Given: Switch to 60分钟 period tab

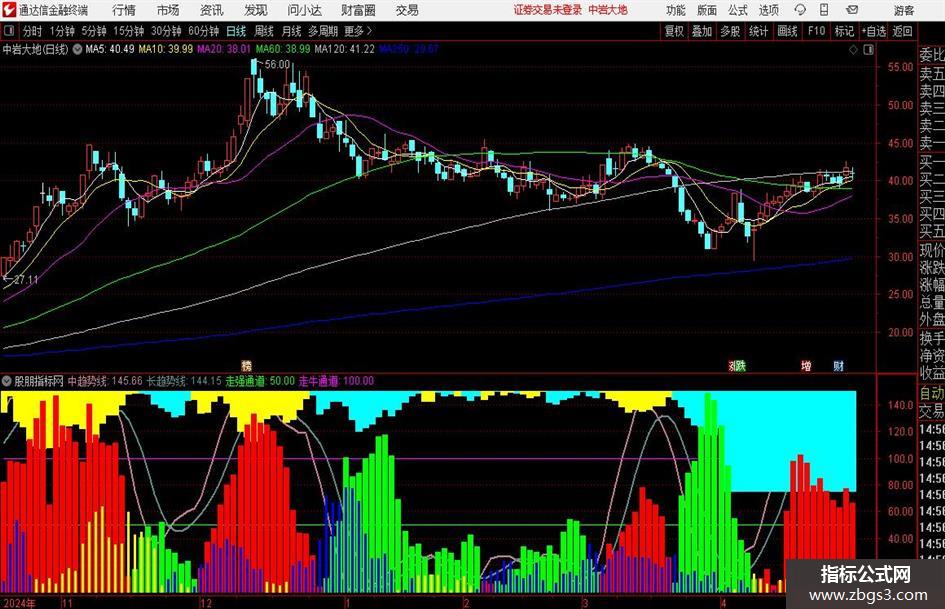Looking at the screenshot, I should point(203,31).
